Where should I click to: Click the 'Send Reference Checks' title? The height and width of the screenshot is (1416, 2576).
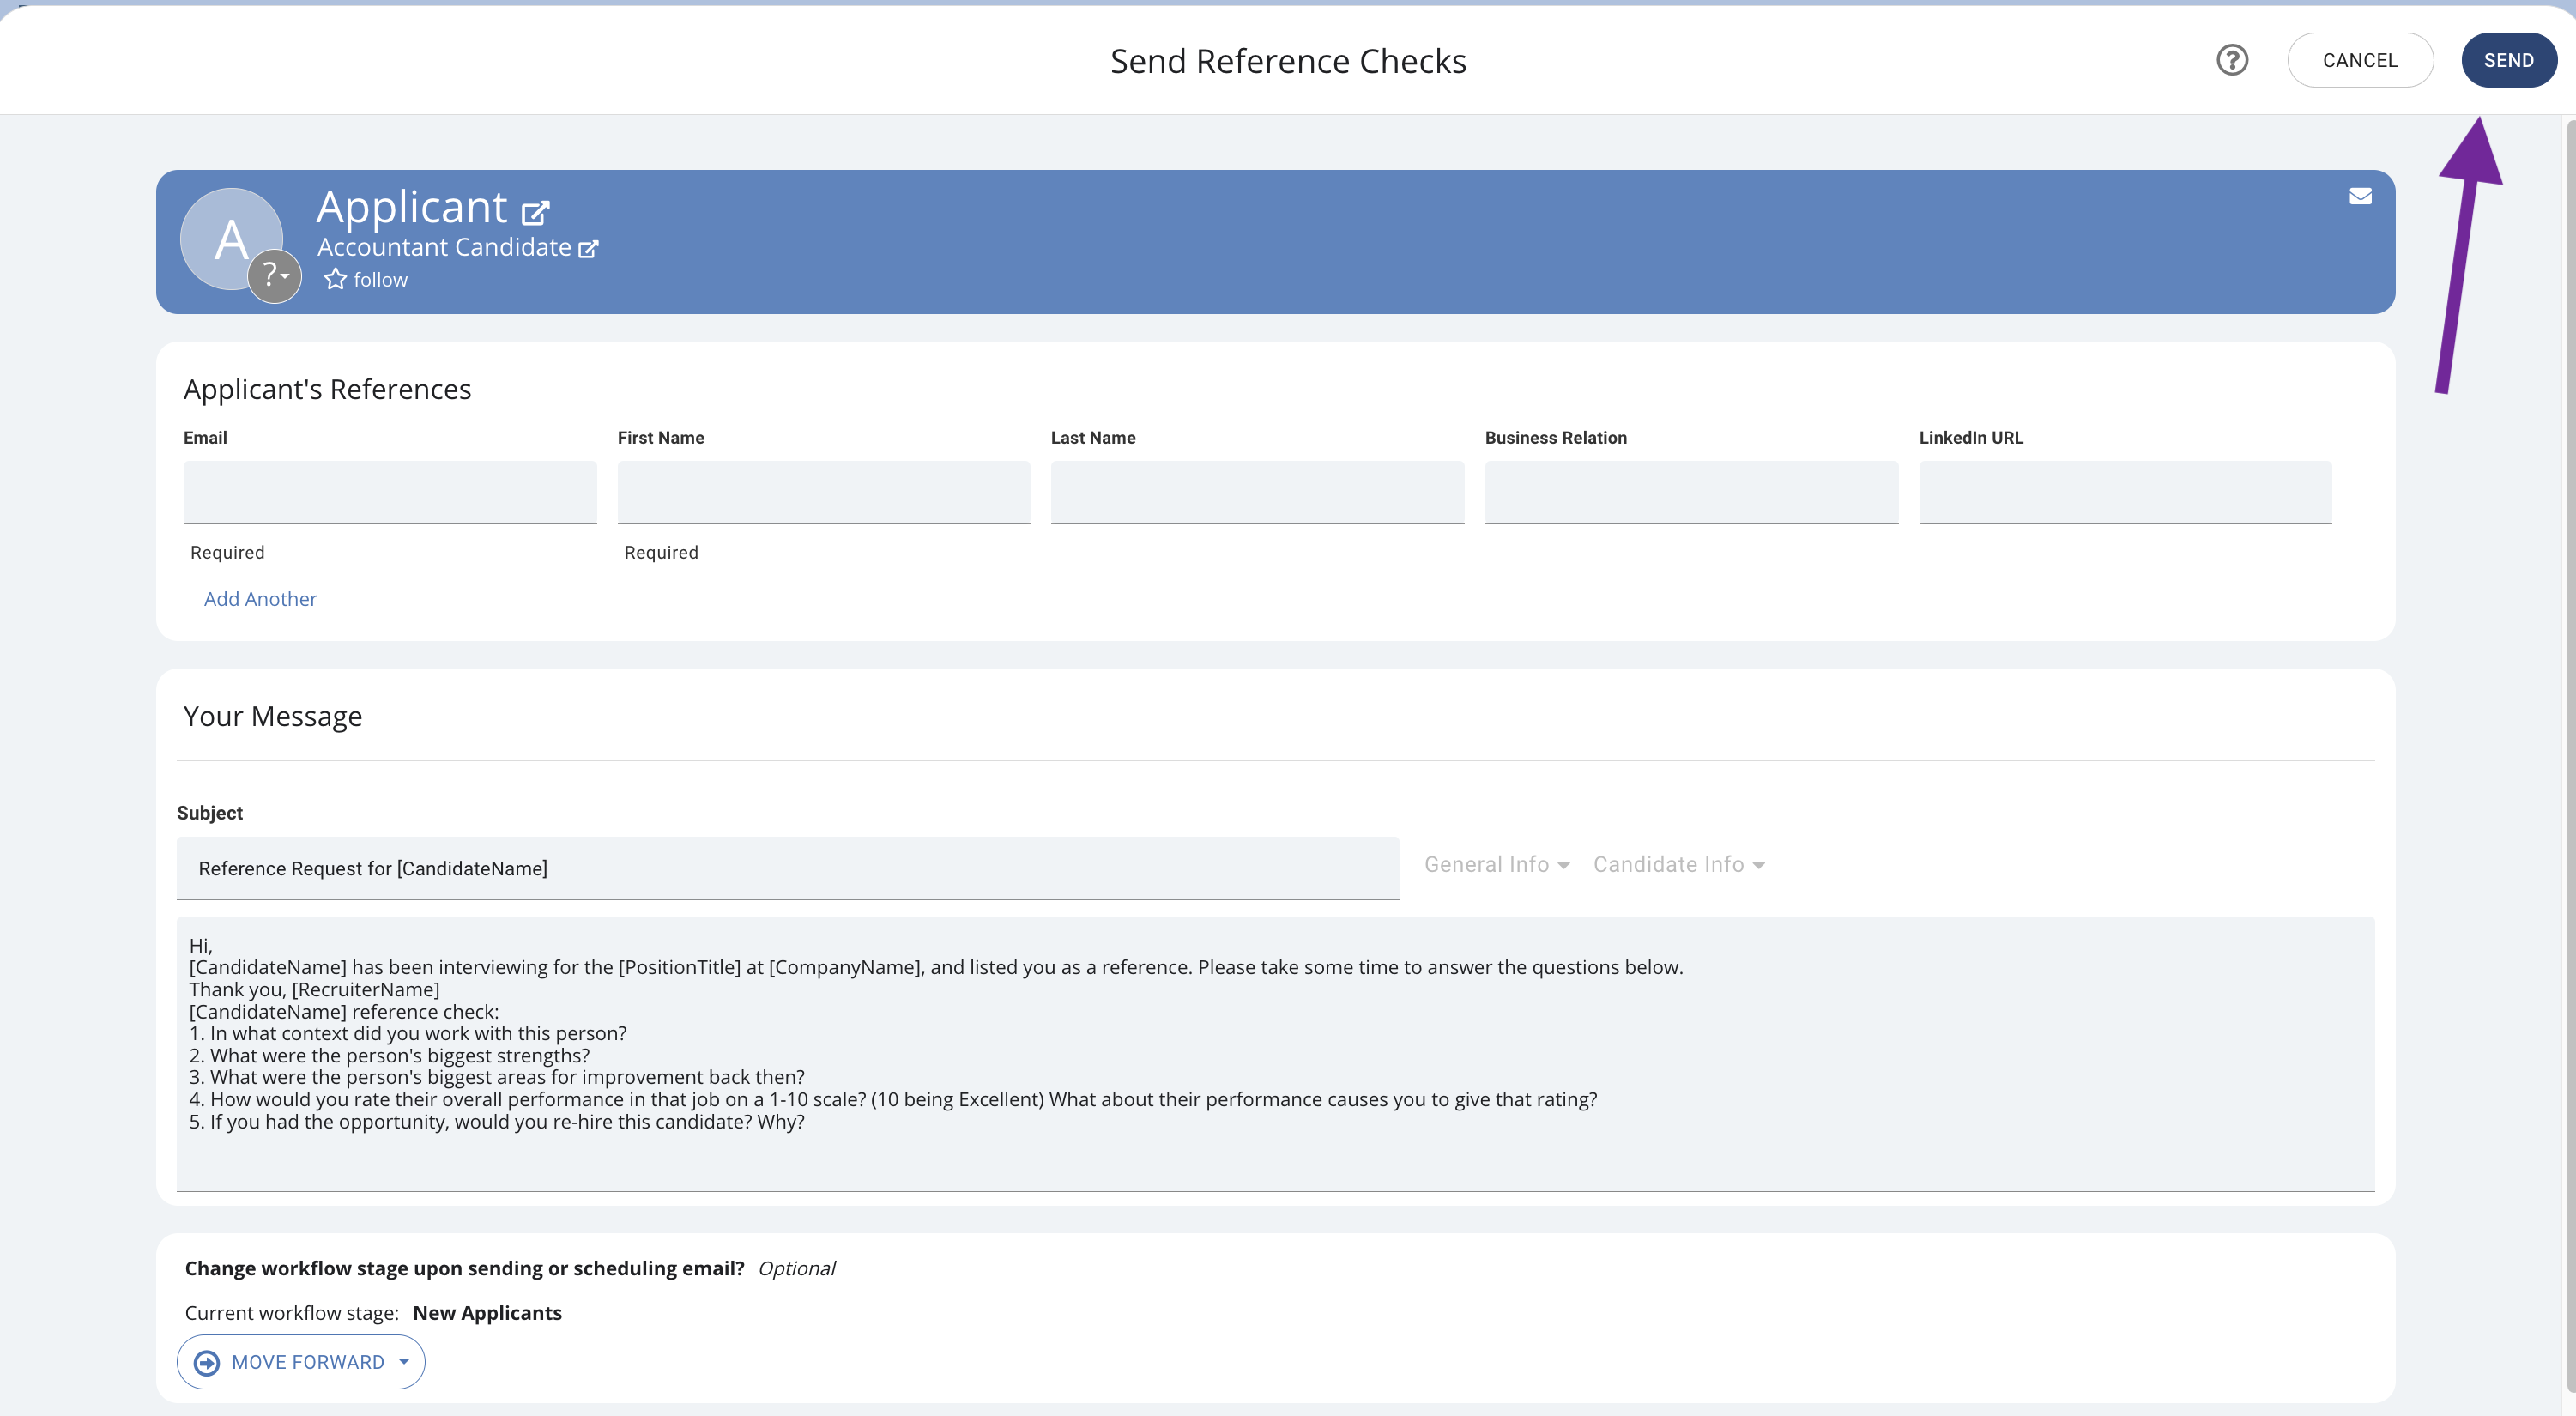pyautogui.click(x=1288, y=61)
